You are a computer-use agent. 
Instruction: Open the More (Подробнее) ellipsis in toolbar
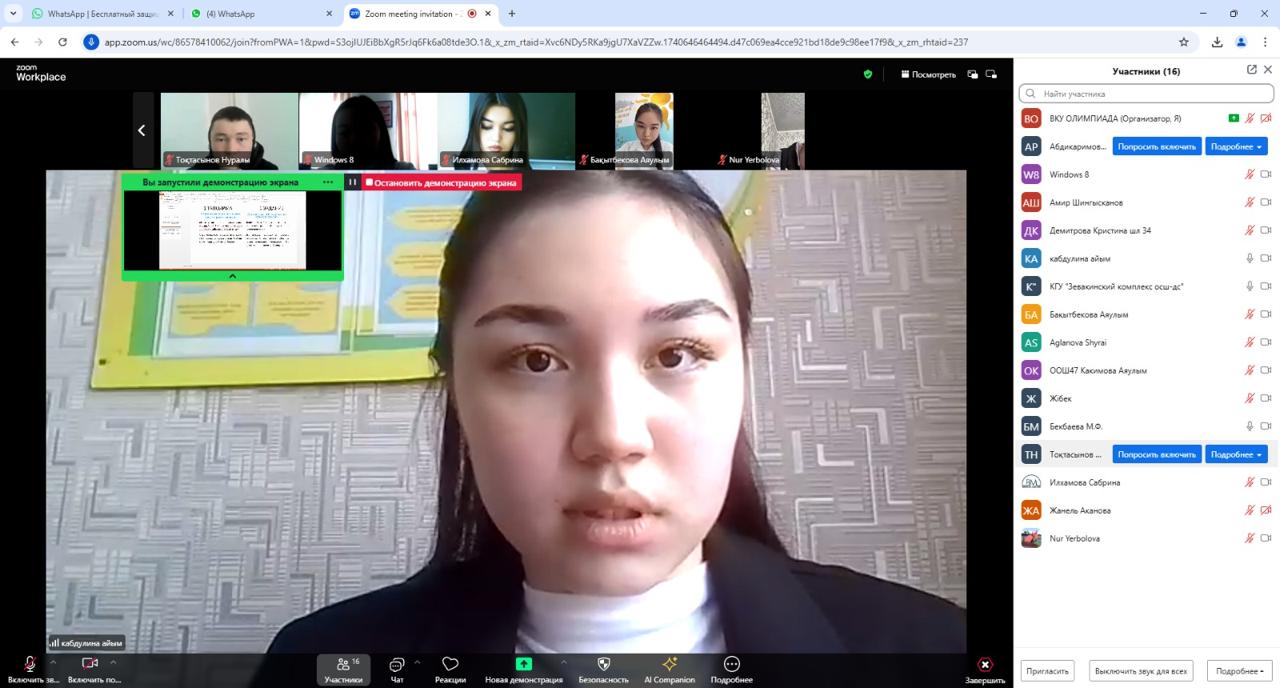pos(731,665)
